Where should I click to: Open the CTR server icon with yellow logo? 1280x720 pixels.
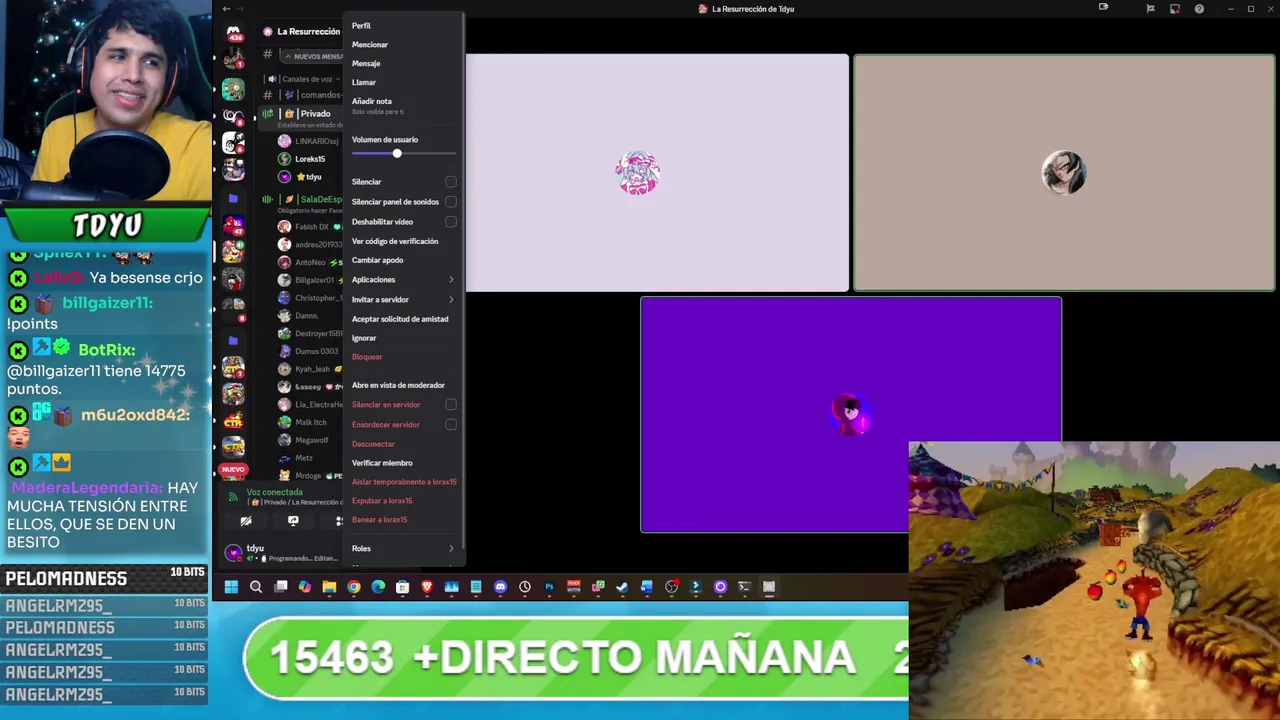(233, 421)
